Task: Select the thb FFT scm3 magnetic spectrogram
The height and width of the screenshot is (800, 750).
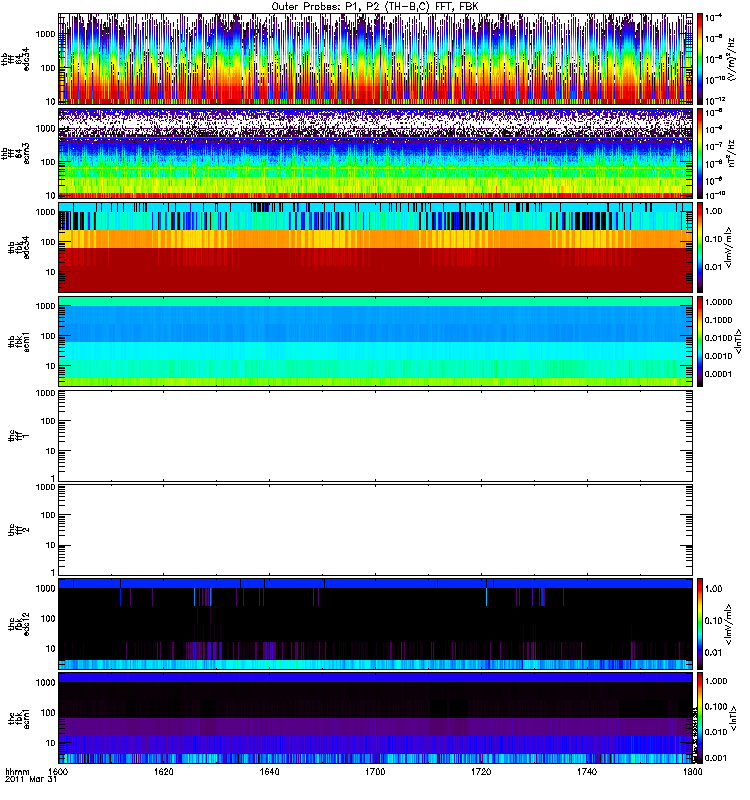Action: (375, 152)
